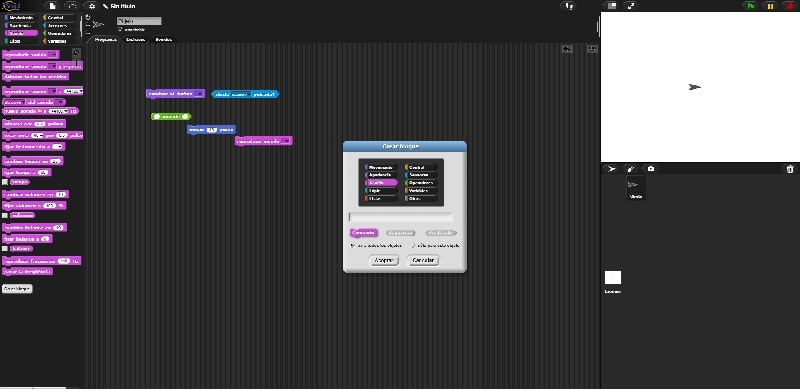Toggle the volume watcher checkbox
Viewport: 800px width, 392px height.
pos(5,215)
